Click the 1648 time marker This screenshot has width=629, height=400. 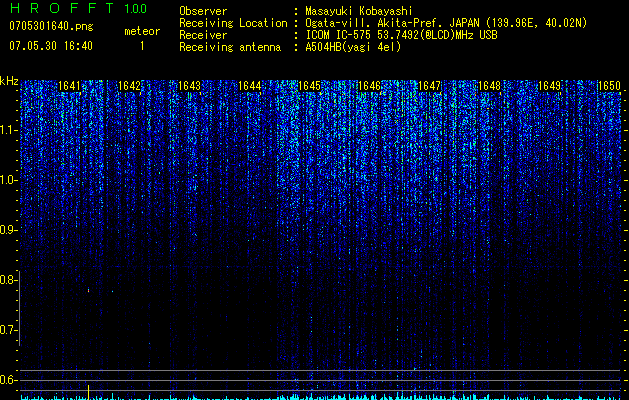pos(489,86)
